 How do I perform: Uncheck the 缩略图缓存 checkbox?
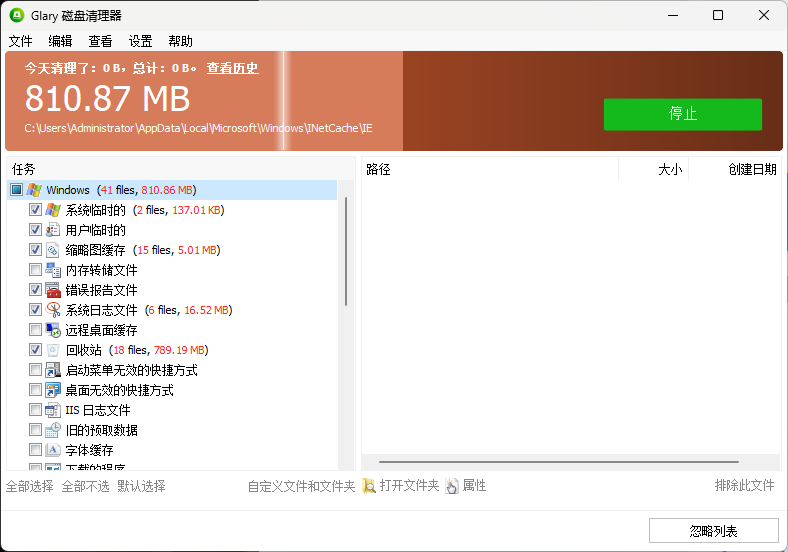click(35, 250)
